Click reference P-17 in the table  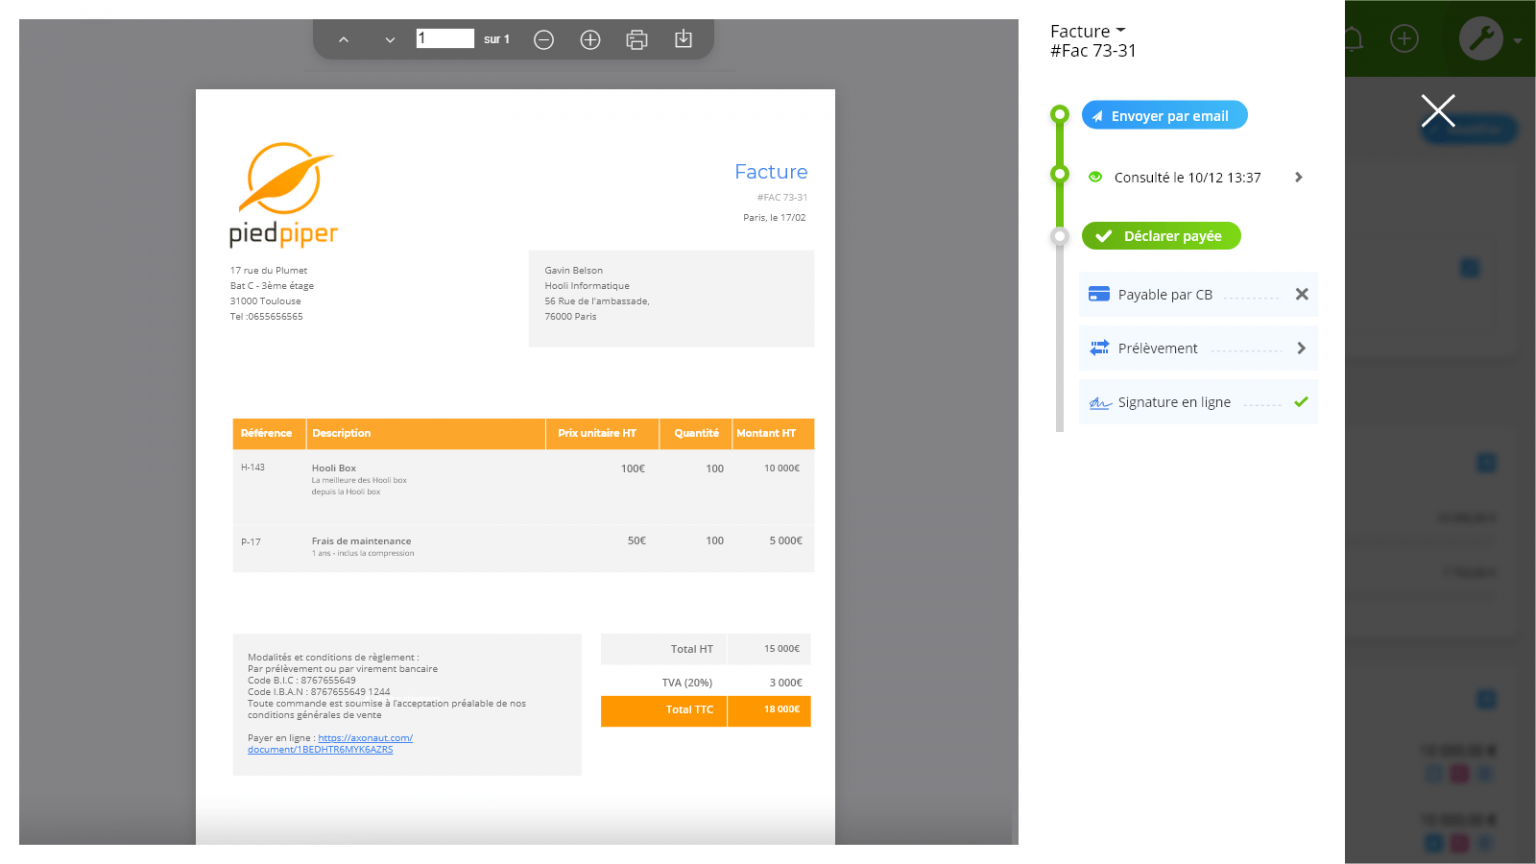click(x=251, y=542)
